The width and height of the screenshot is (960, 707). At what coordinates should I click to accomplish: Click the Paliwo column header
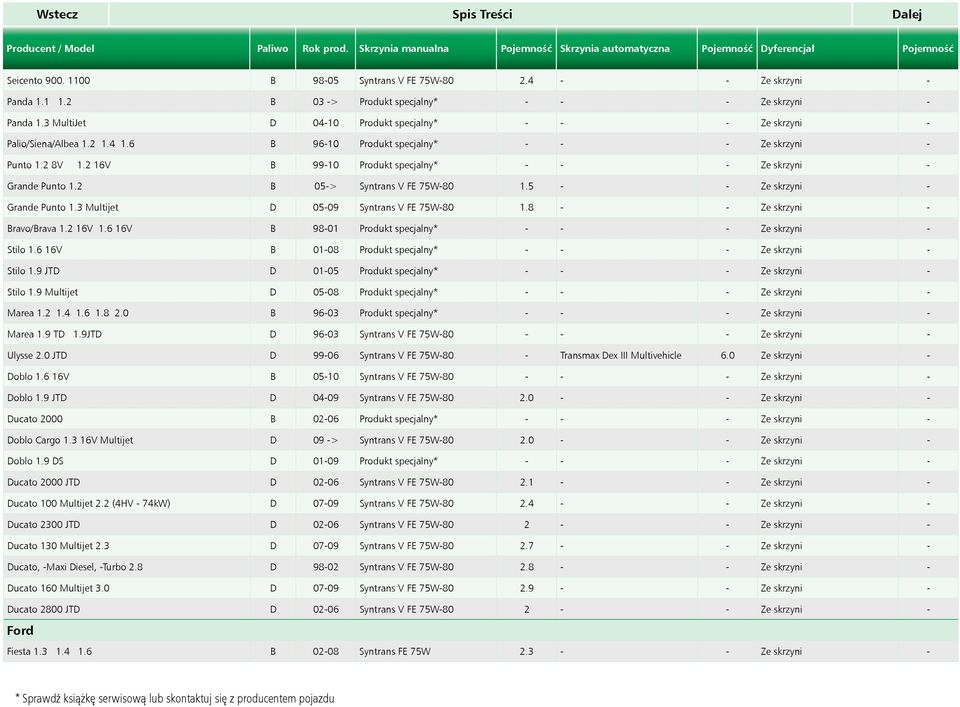coord(272,48)
